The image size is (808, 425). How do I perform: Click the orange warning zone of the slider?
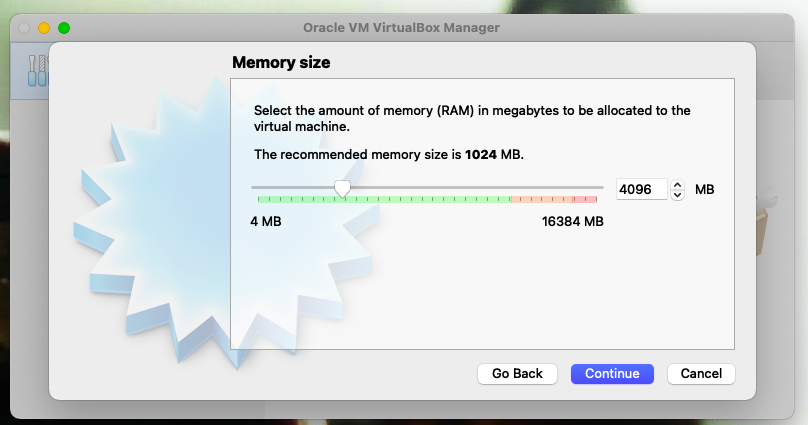tap(540, 200)
